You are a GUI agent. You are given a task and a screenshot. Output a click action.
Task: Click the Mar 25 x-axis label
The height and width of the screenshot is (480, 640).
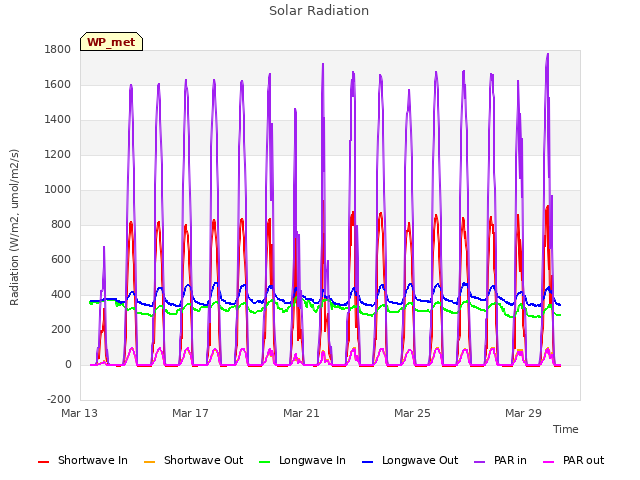point(413,413)
